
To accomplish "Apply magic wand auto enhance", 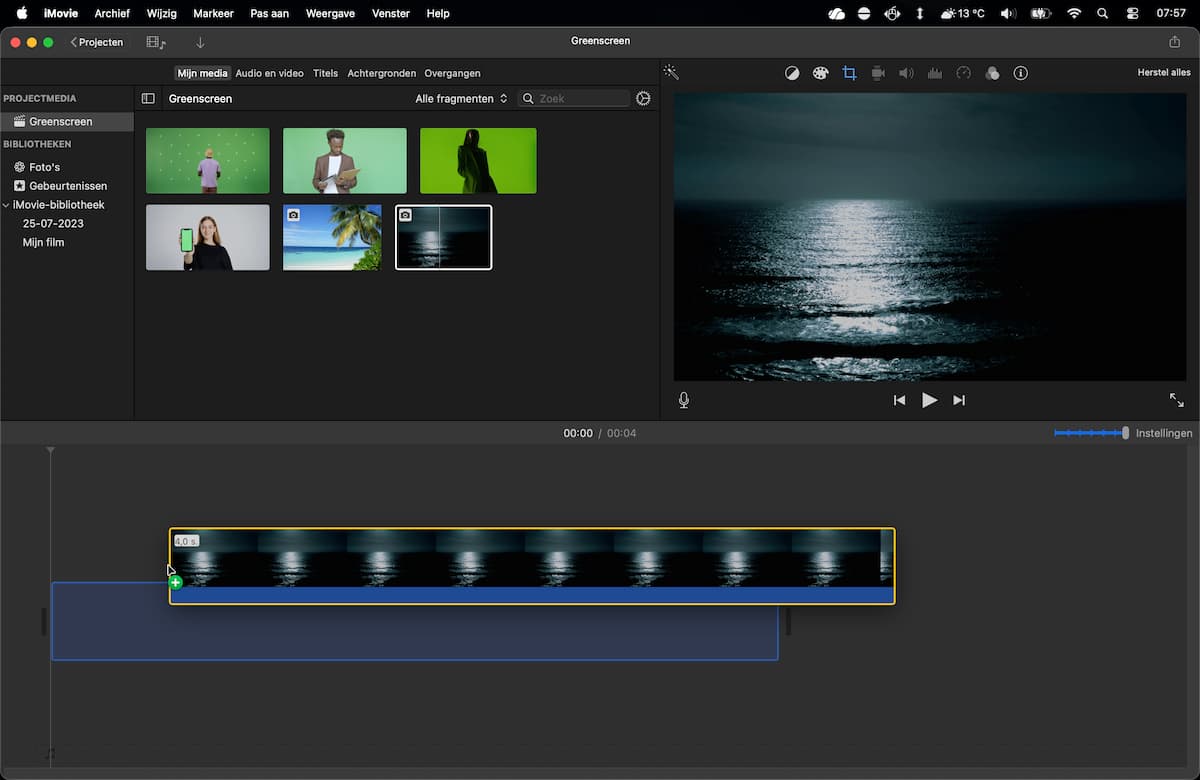I will point(671,72).
